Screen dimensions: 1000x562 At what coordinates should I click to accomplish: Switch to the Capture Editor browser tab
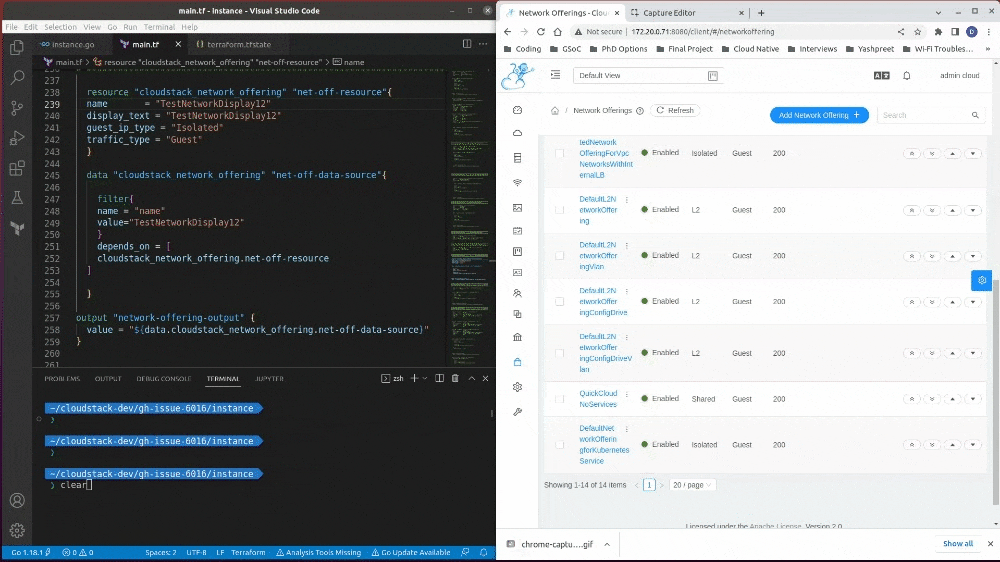pyautogui.click(x=669, y=12)
